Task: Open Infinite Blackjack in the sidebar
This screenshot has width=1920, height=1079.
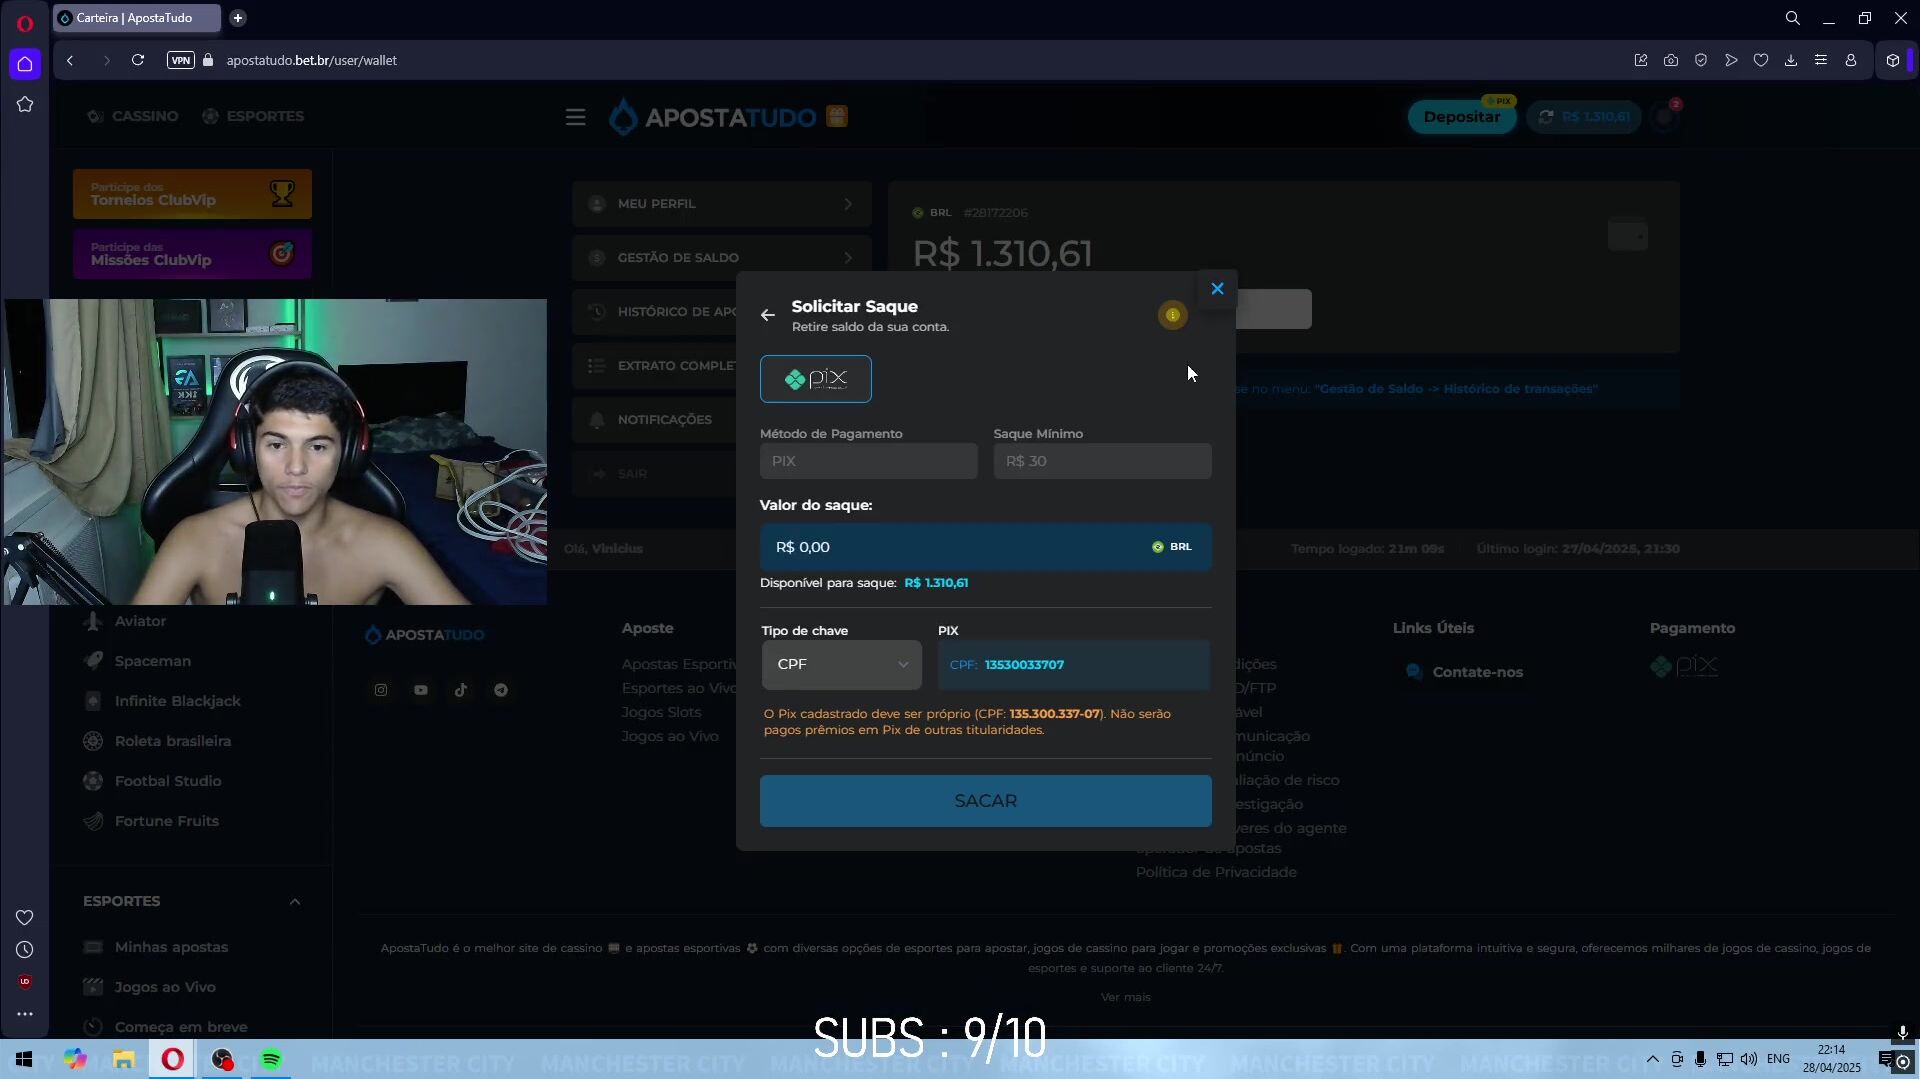Action: point(177,701)
